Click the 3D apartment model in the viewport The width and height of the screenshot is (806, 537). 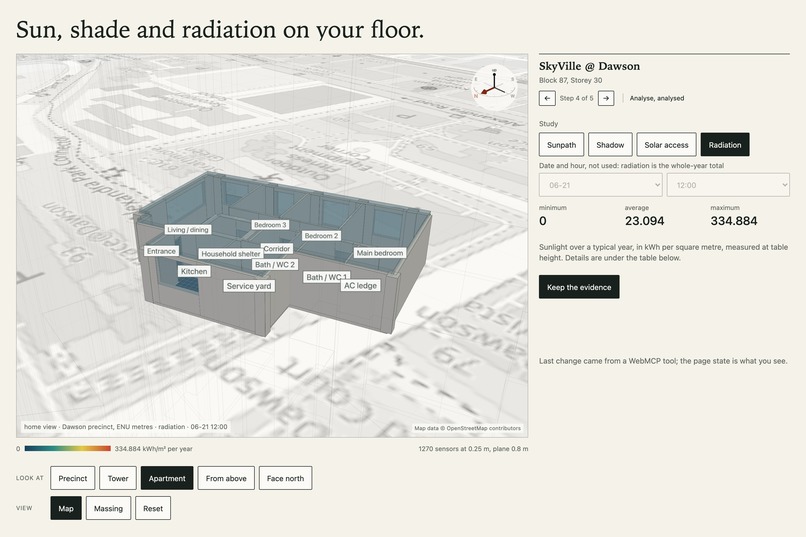click(283, 254)
